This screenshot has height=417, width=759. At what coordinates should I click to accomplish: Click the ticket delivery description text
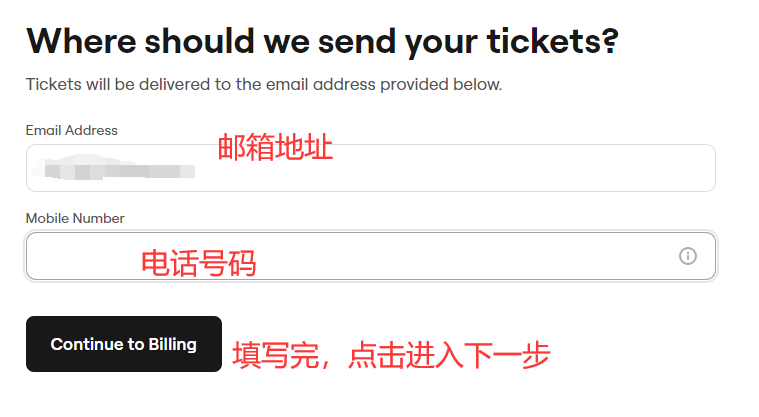coord(263,84)
